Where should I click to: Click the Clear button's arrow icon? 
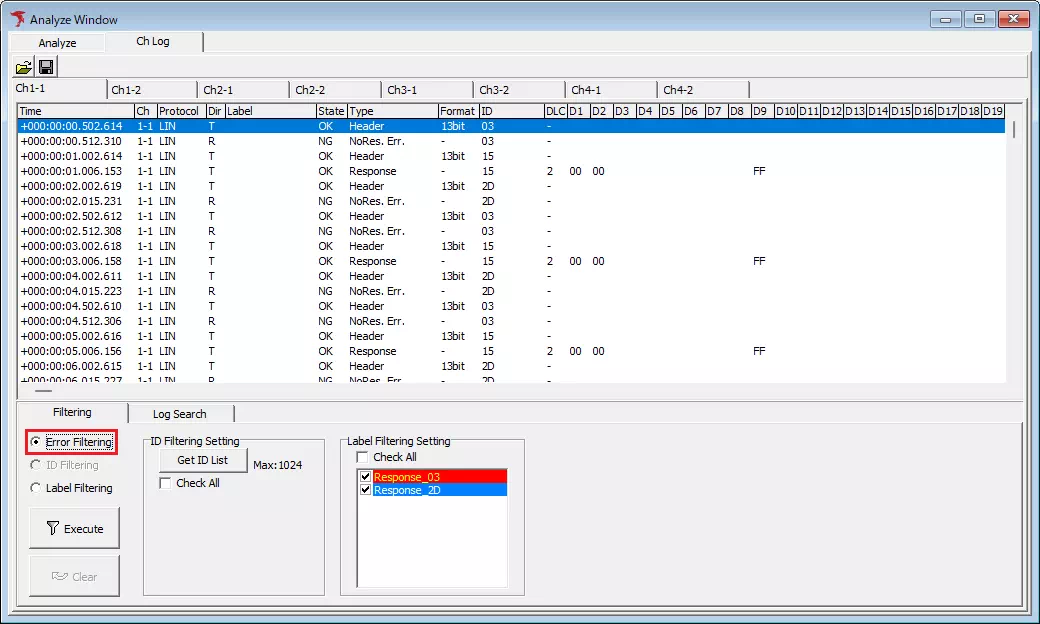(60, 574)
